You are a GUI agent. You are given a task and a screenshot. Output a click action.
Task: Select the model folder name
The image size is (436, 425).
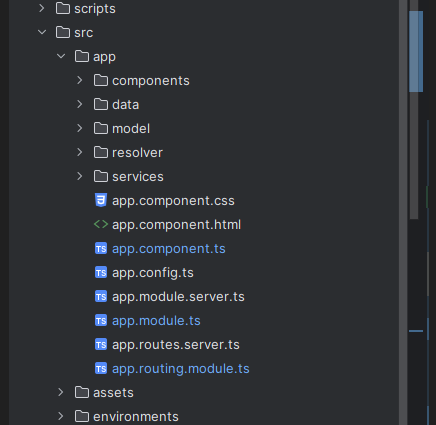coord(131,129)
